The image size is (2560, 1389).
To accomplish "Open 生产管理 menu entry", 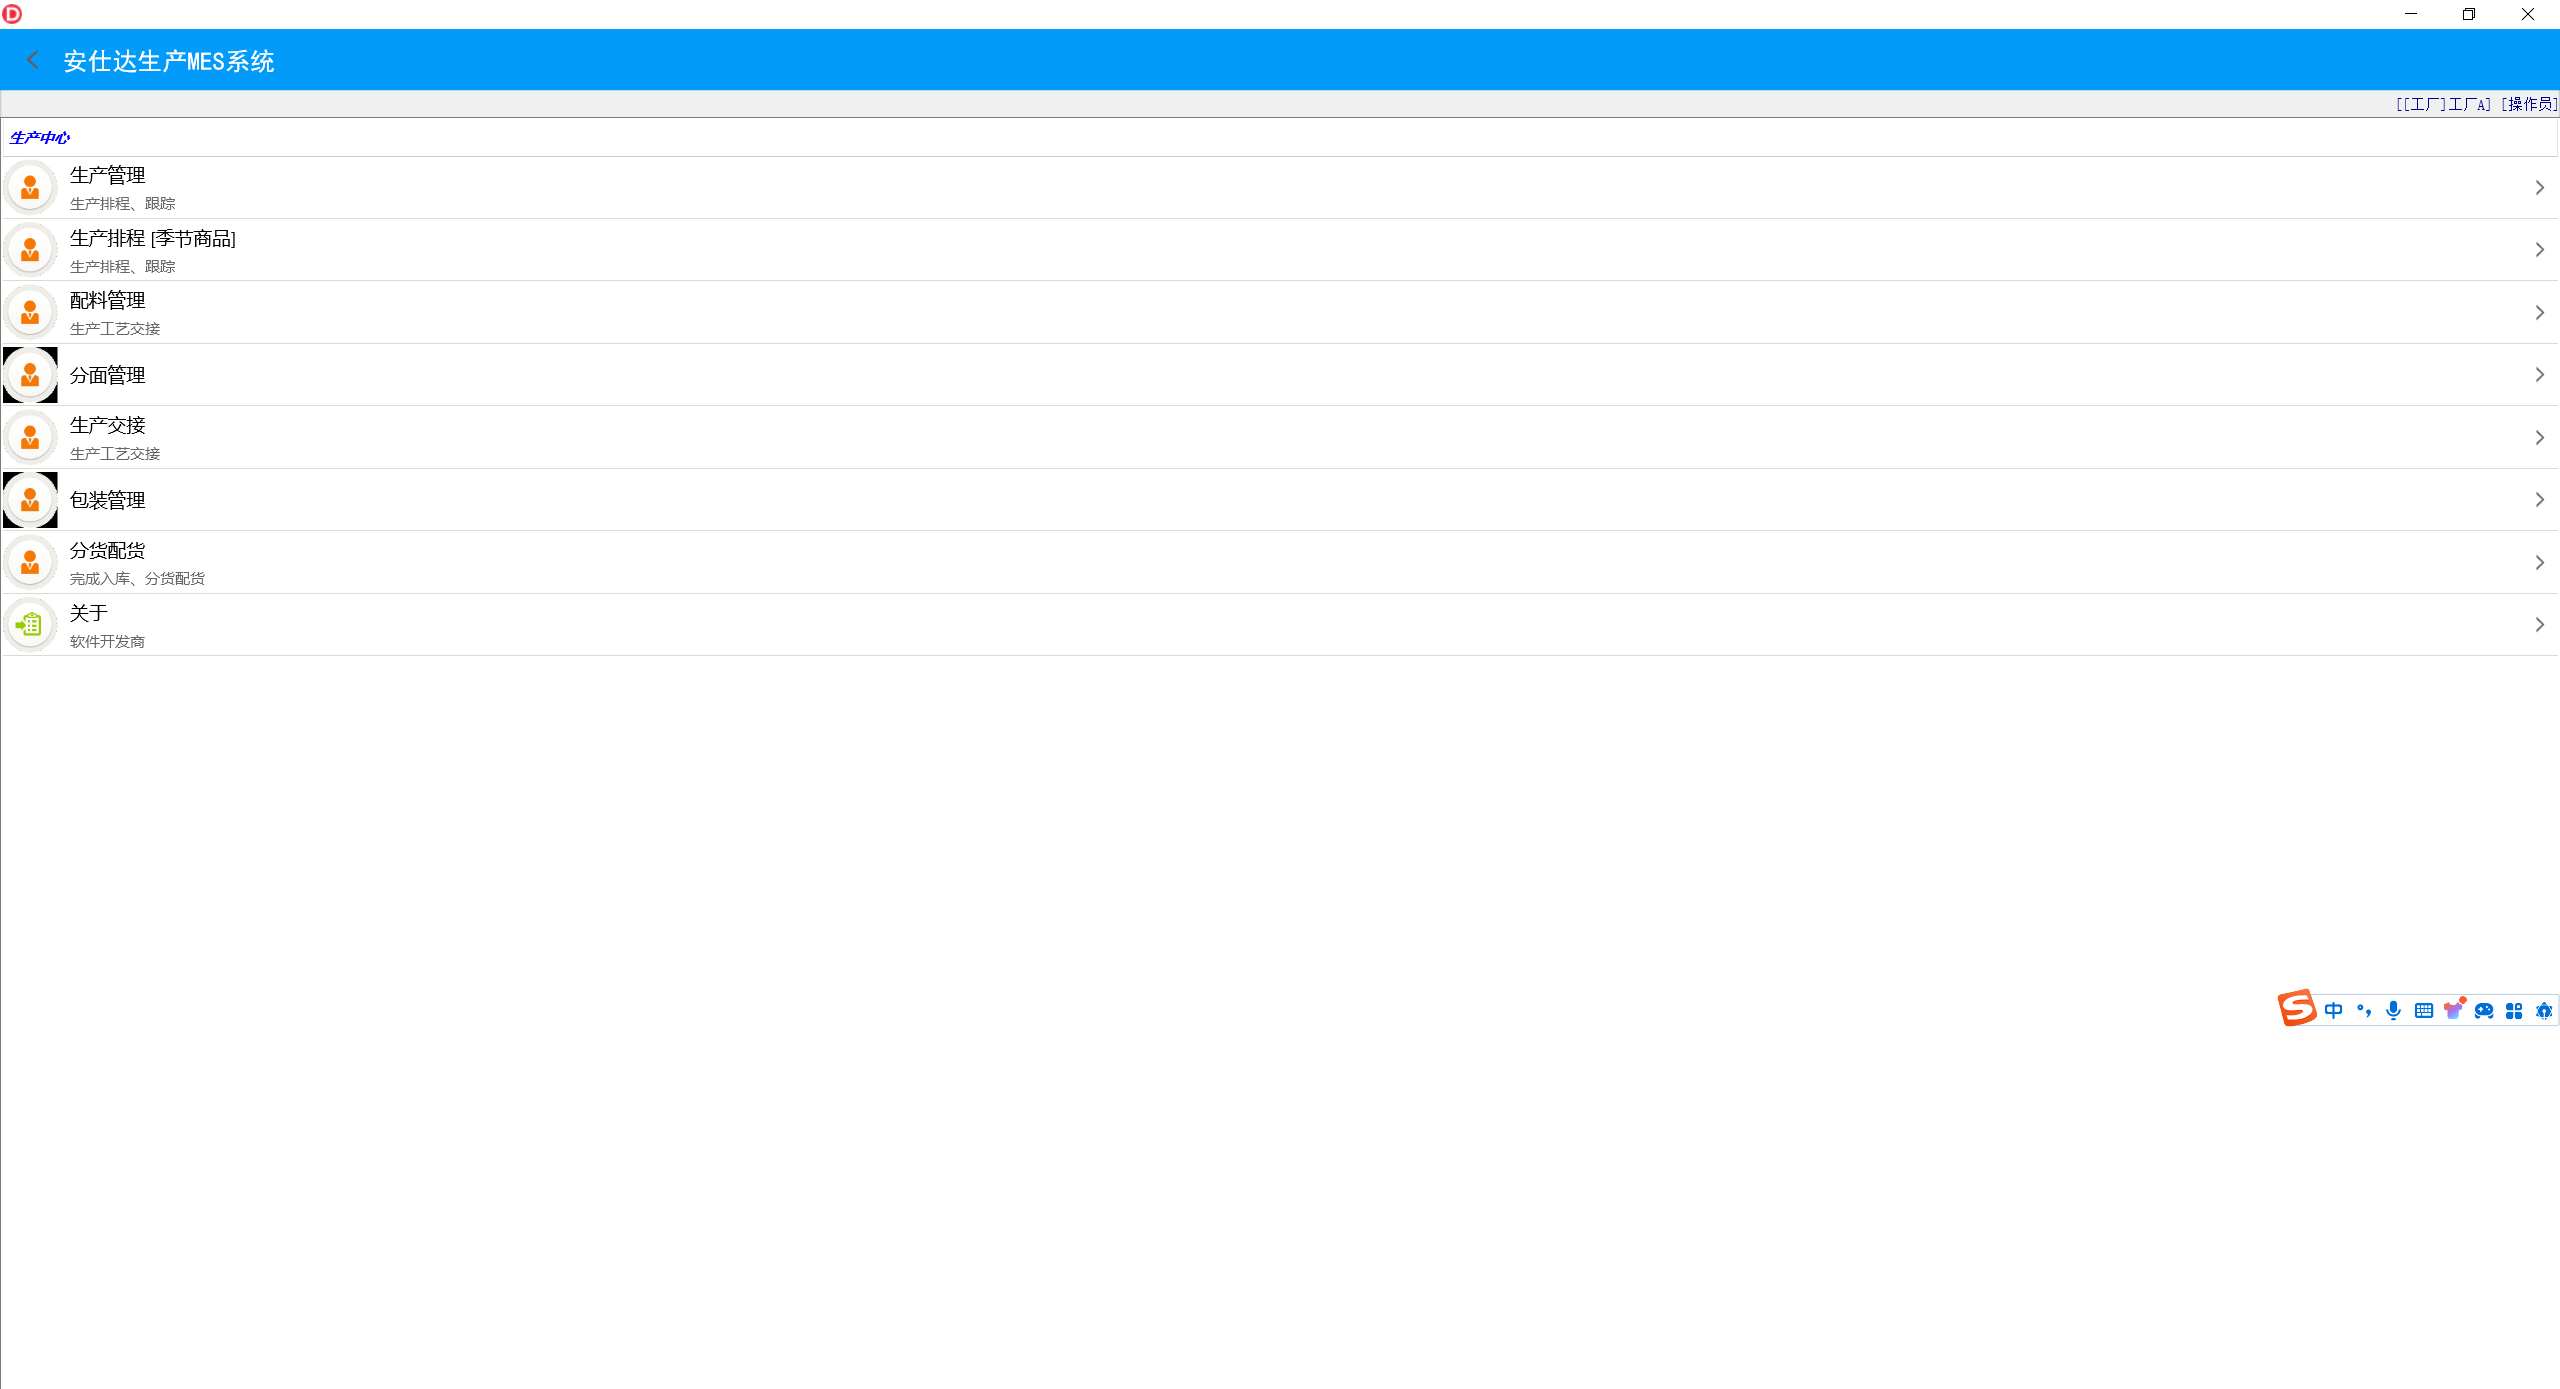I will click(x=108, y=176).
